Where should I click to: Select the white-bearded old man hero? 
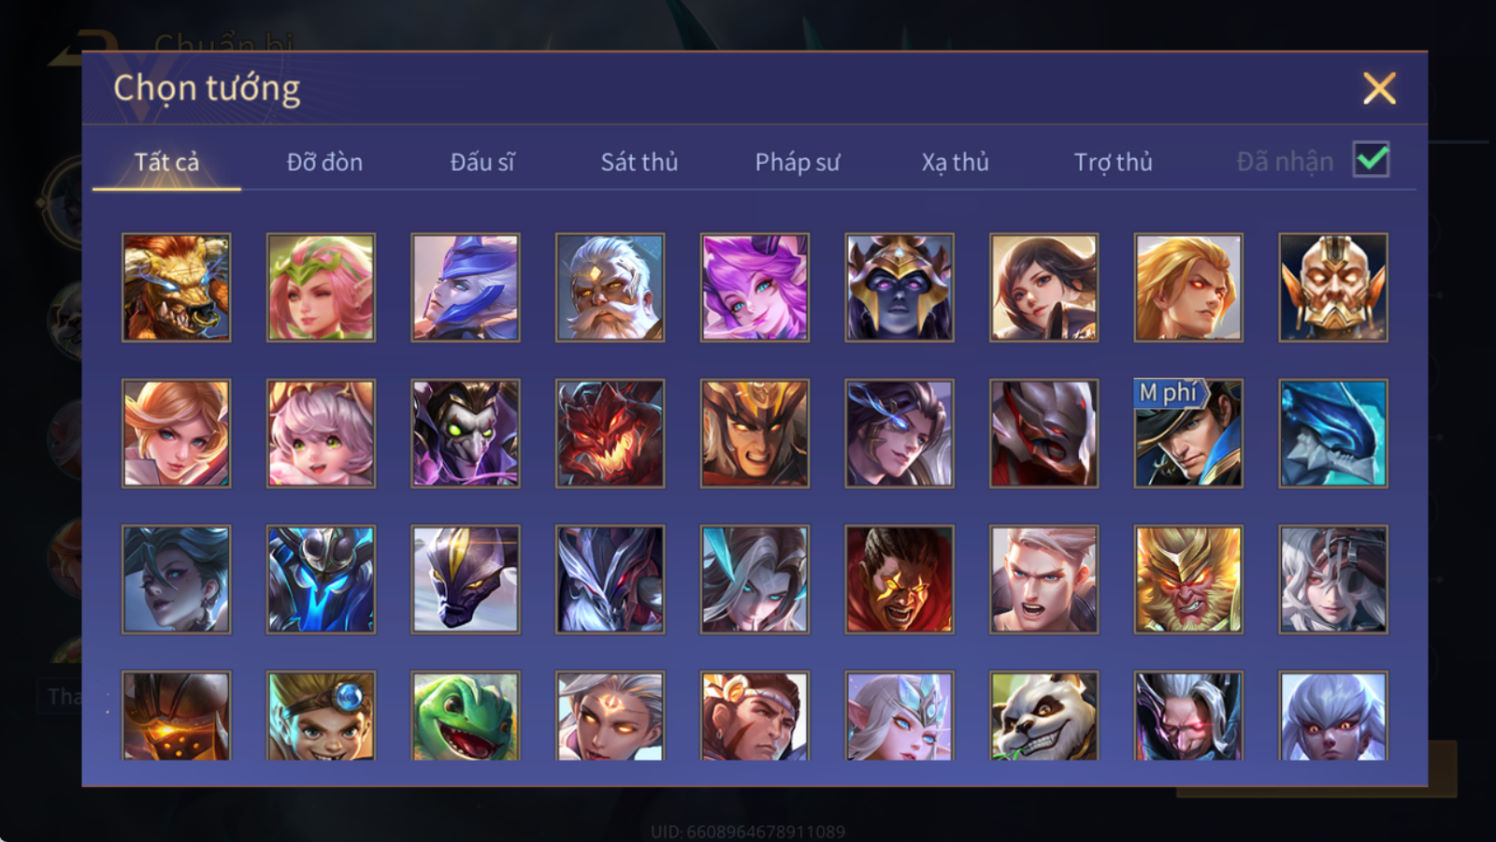coord(610,288)
